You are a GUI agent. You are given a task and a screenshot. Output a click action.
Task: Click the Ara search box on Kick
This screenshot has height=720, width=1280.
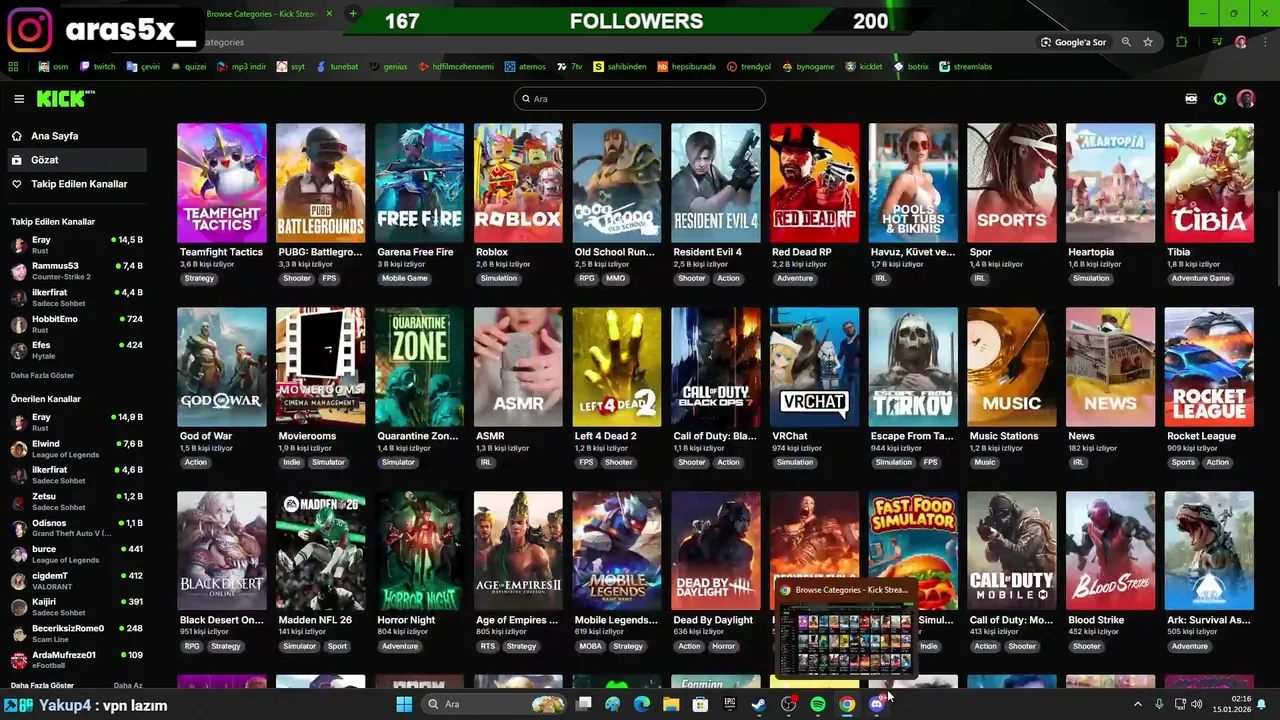[x=640, y=99]
